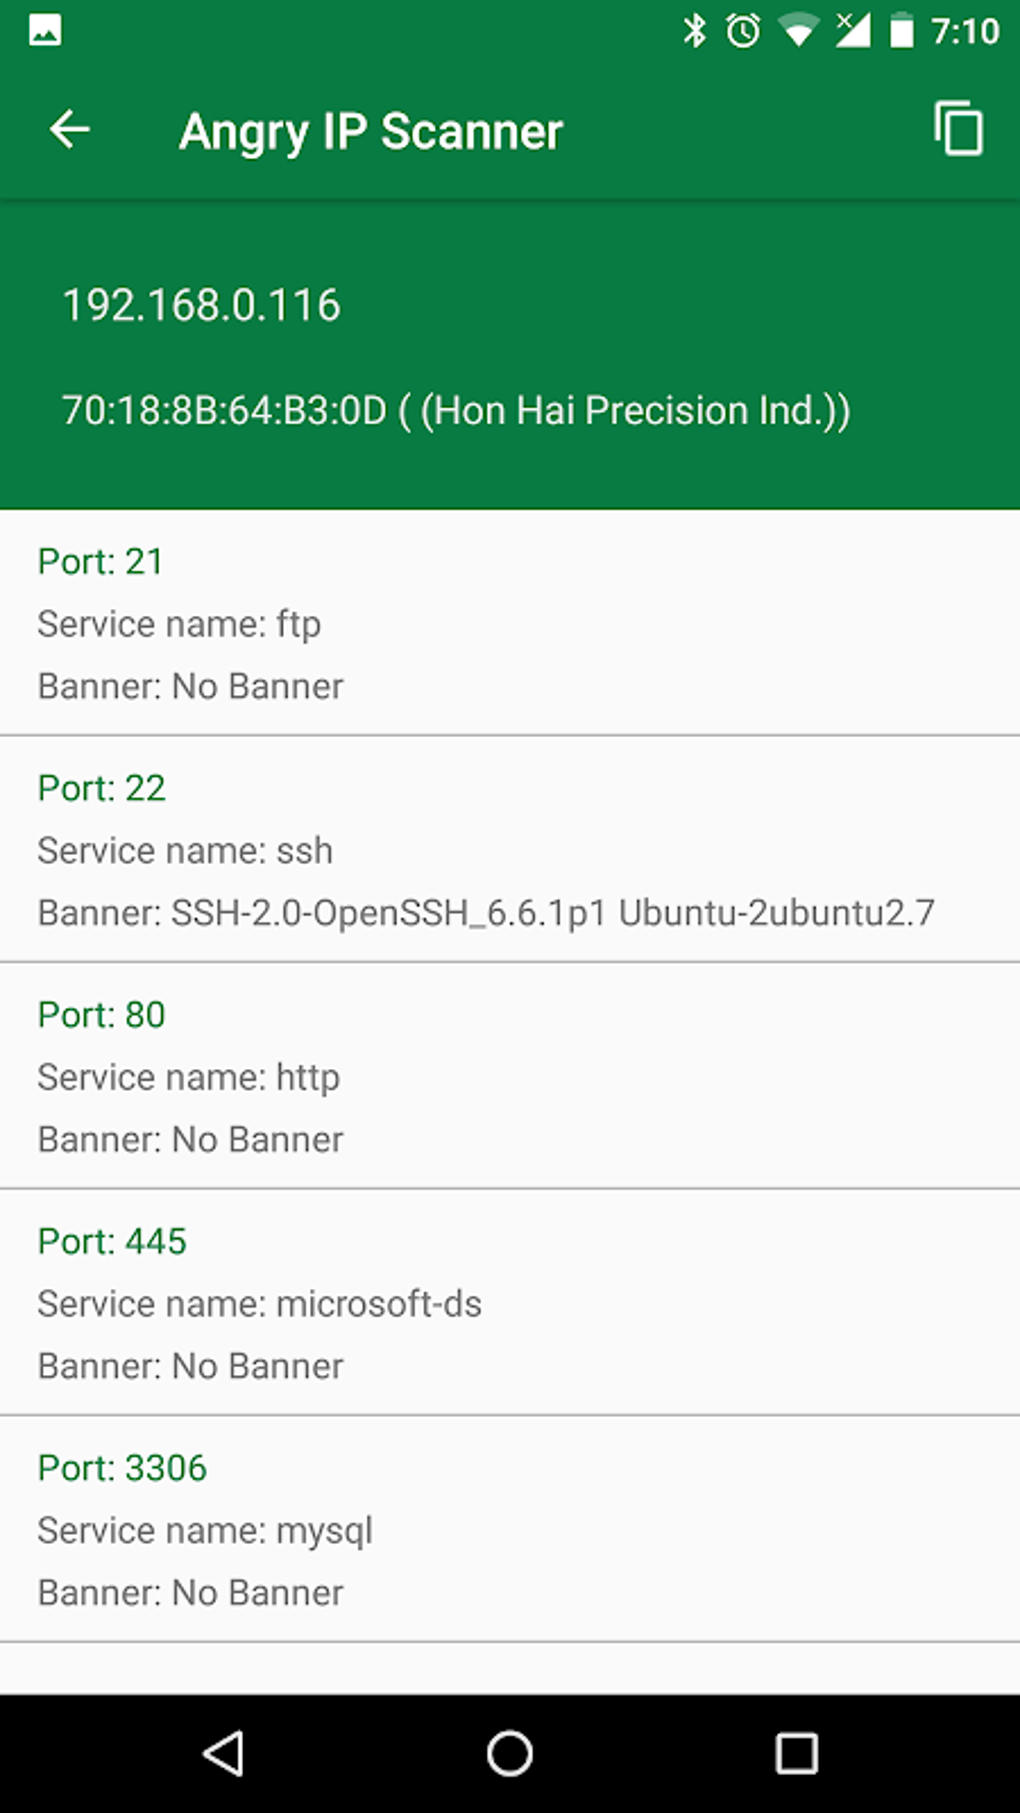The image size is (1020, 1813).
Task: Tap the Angry IP Scanner title
Action: pos(371,131)
